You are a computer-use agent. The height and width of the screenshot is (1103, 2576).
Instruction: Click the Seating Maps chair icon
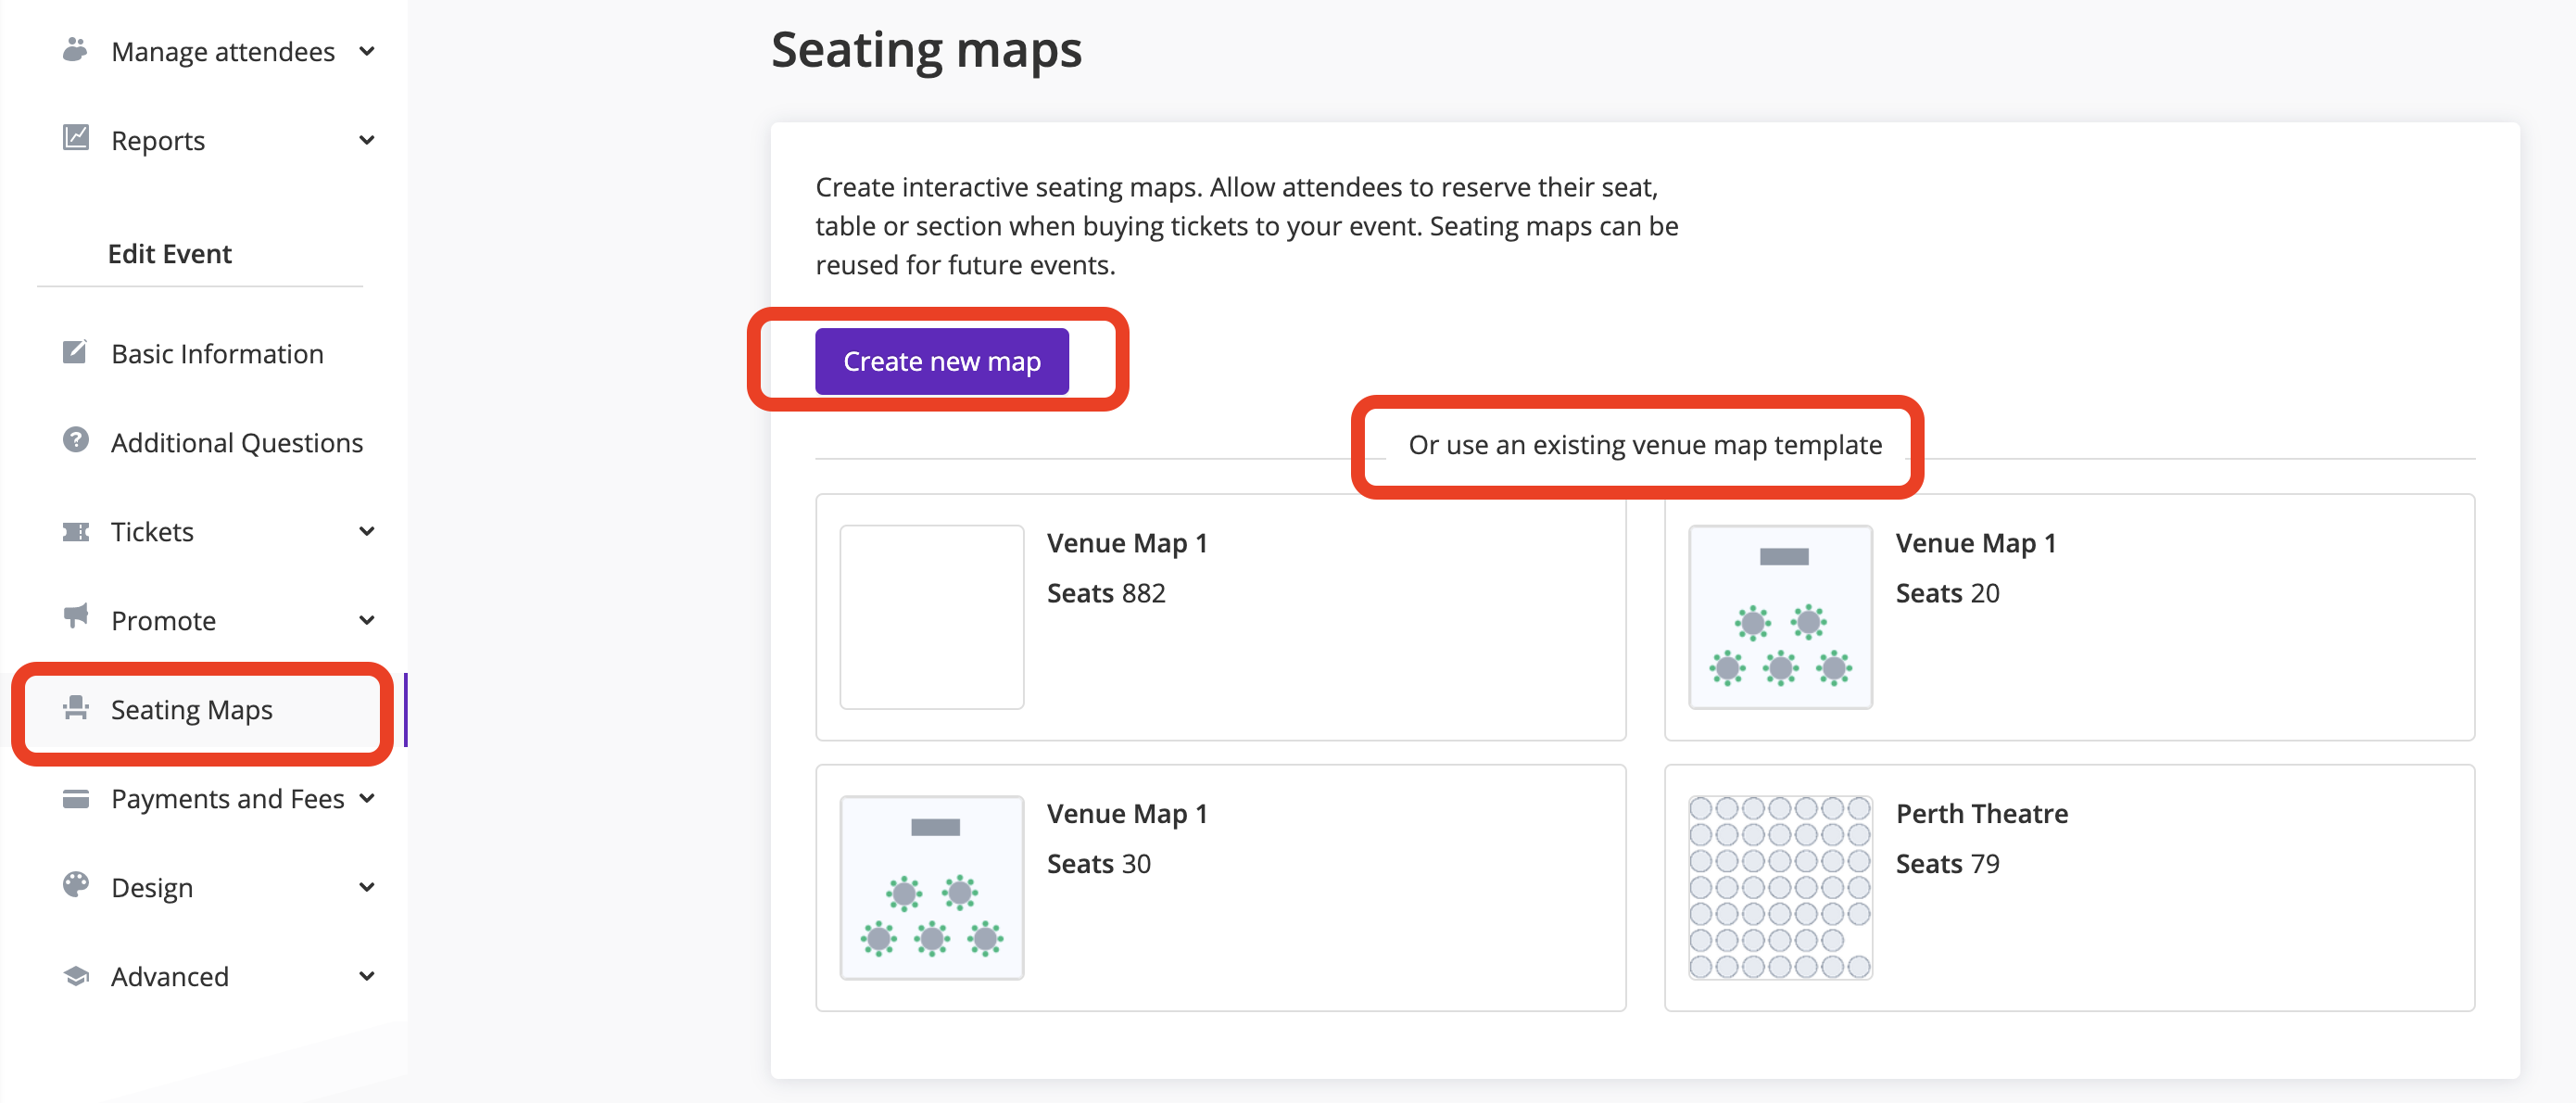[75, 708]
